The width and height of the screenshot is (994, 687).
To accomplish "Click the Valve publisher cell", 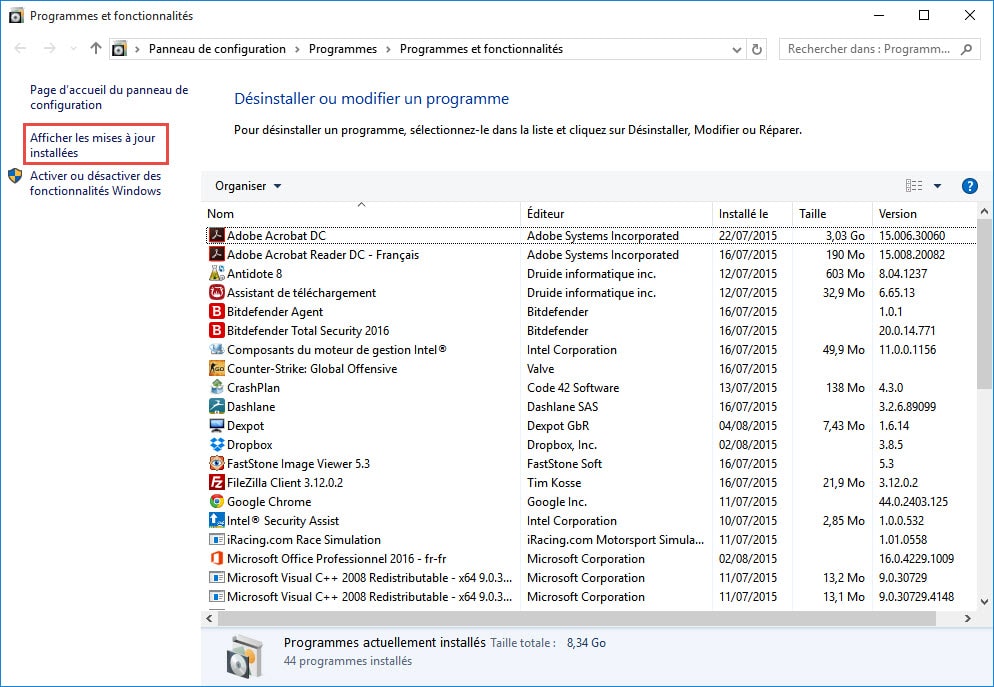I will 540,368.
